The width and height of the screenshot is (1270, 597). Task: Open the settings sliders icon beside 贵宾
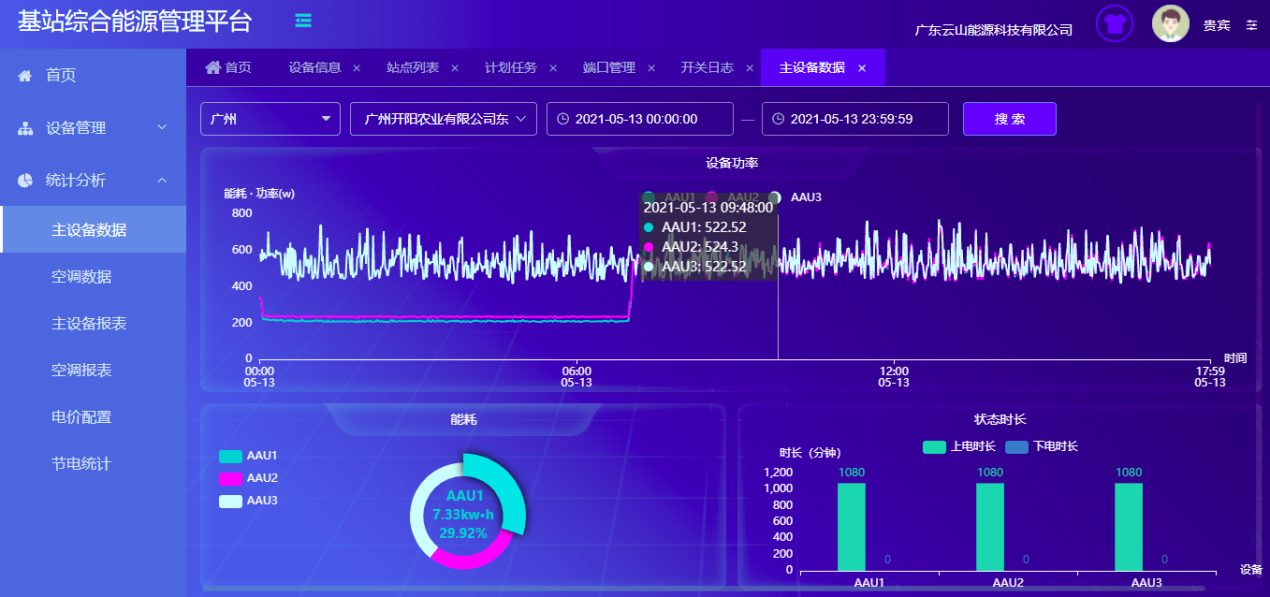[1251, 25]
